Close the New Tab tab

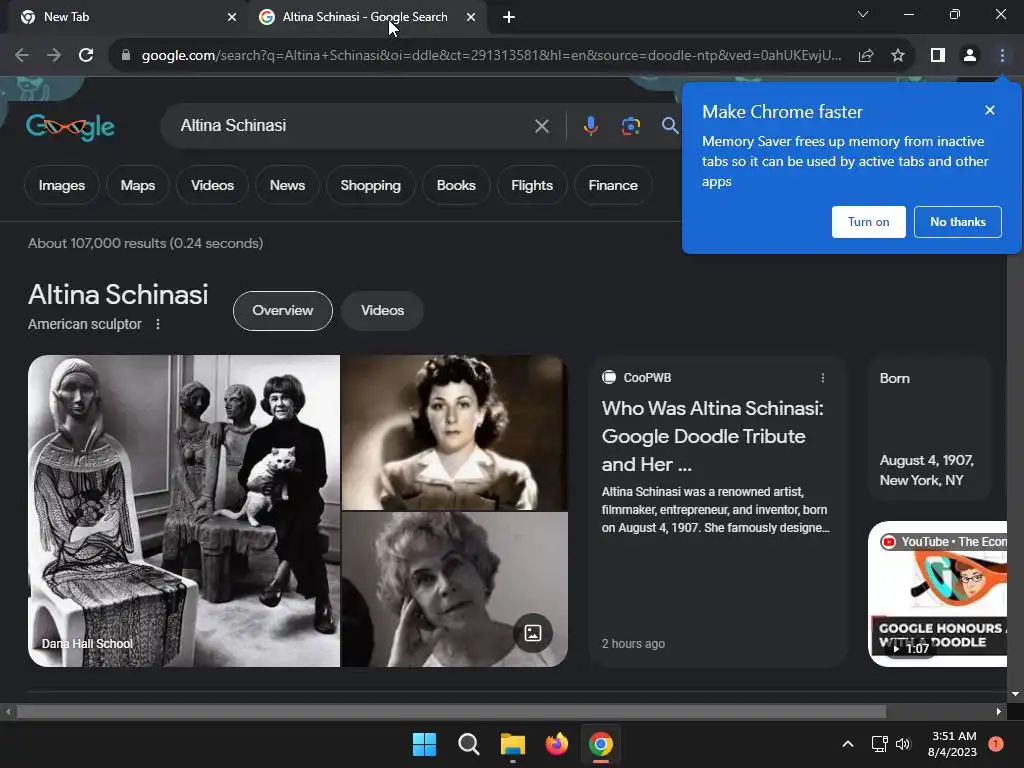click(x=231, y=17)
